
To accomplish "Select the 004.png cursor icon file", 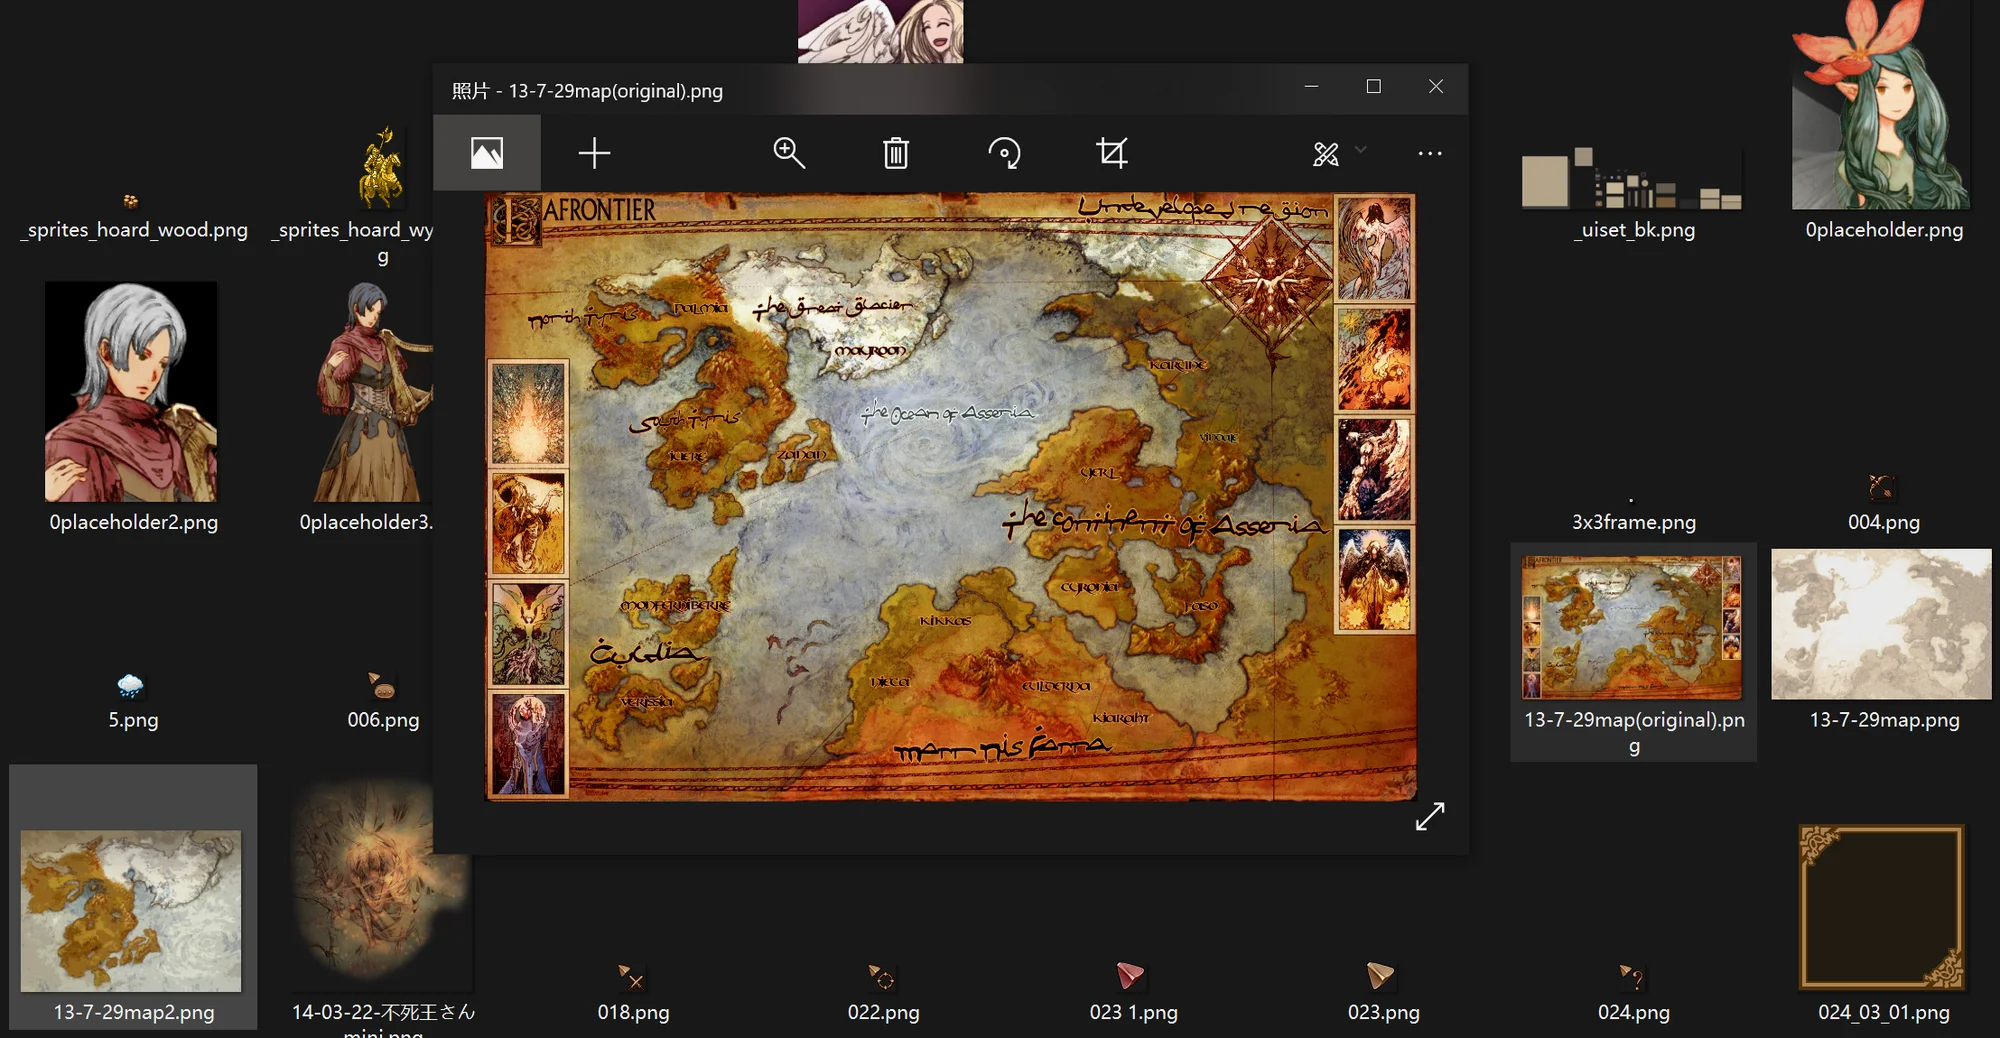I will [x=1881, y=487].
